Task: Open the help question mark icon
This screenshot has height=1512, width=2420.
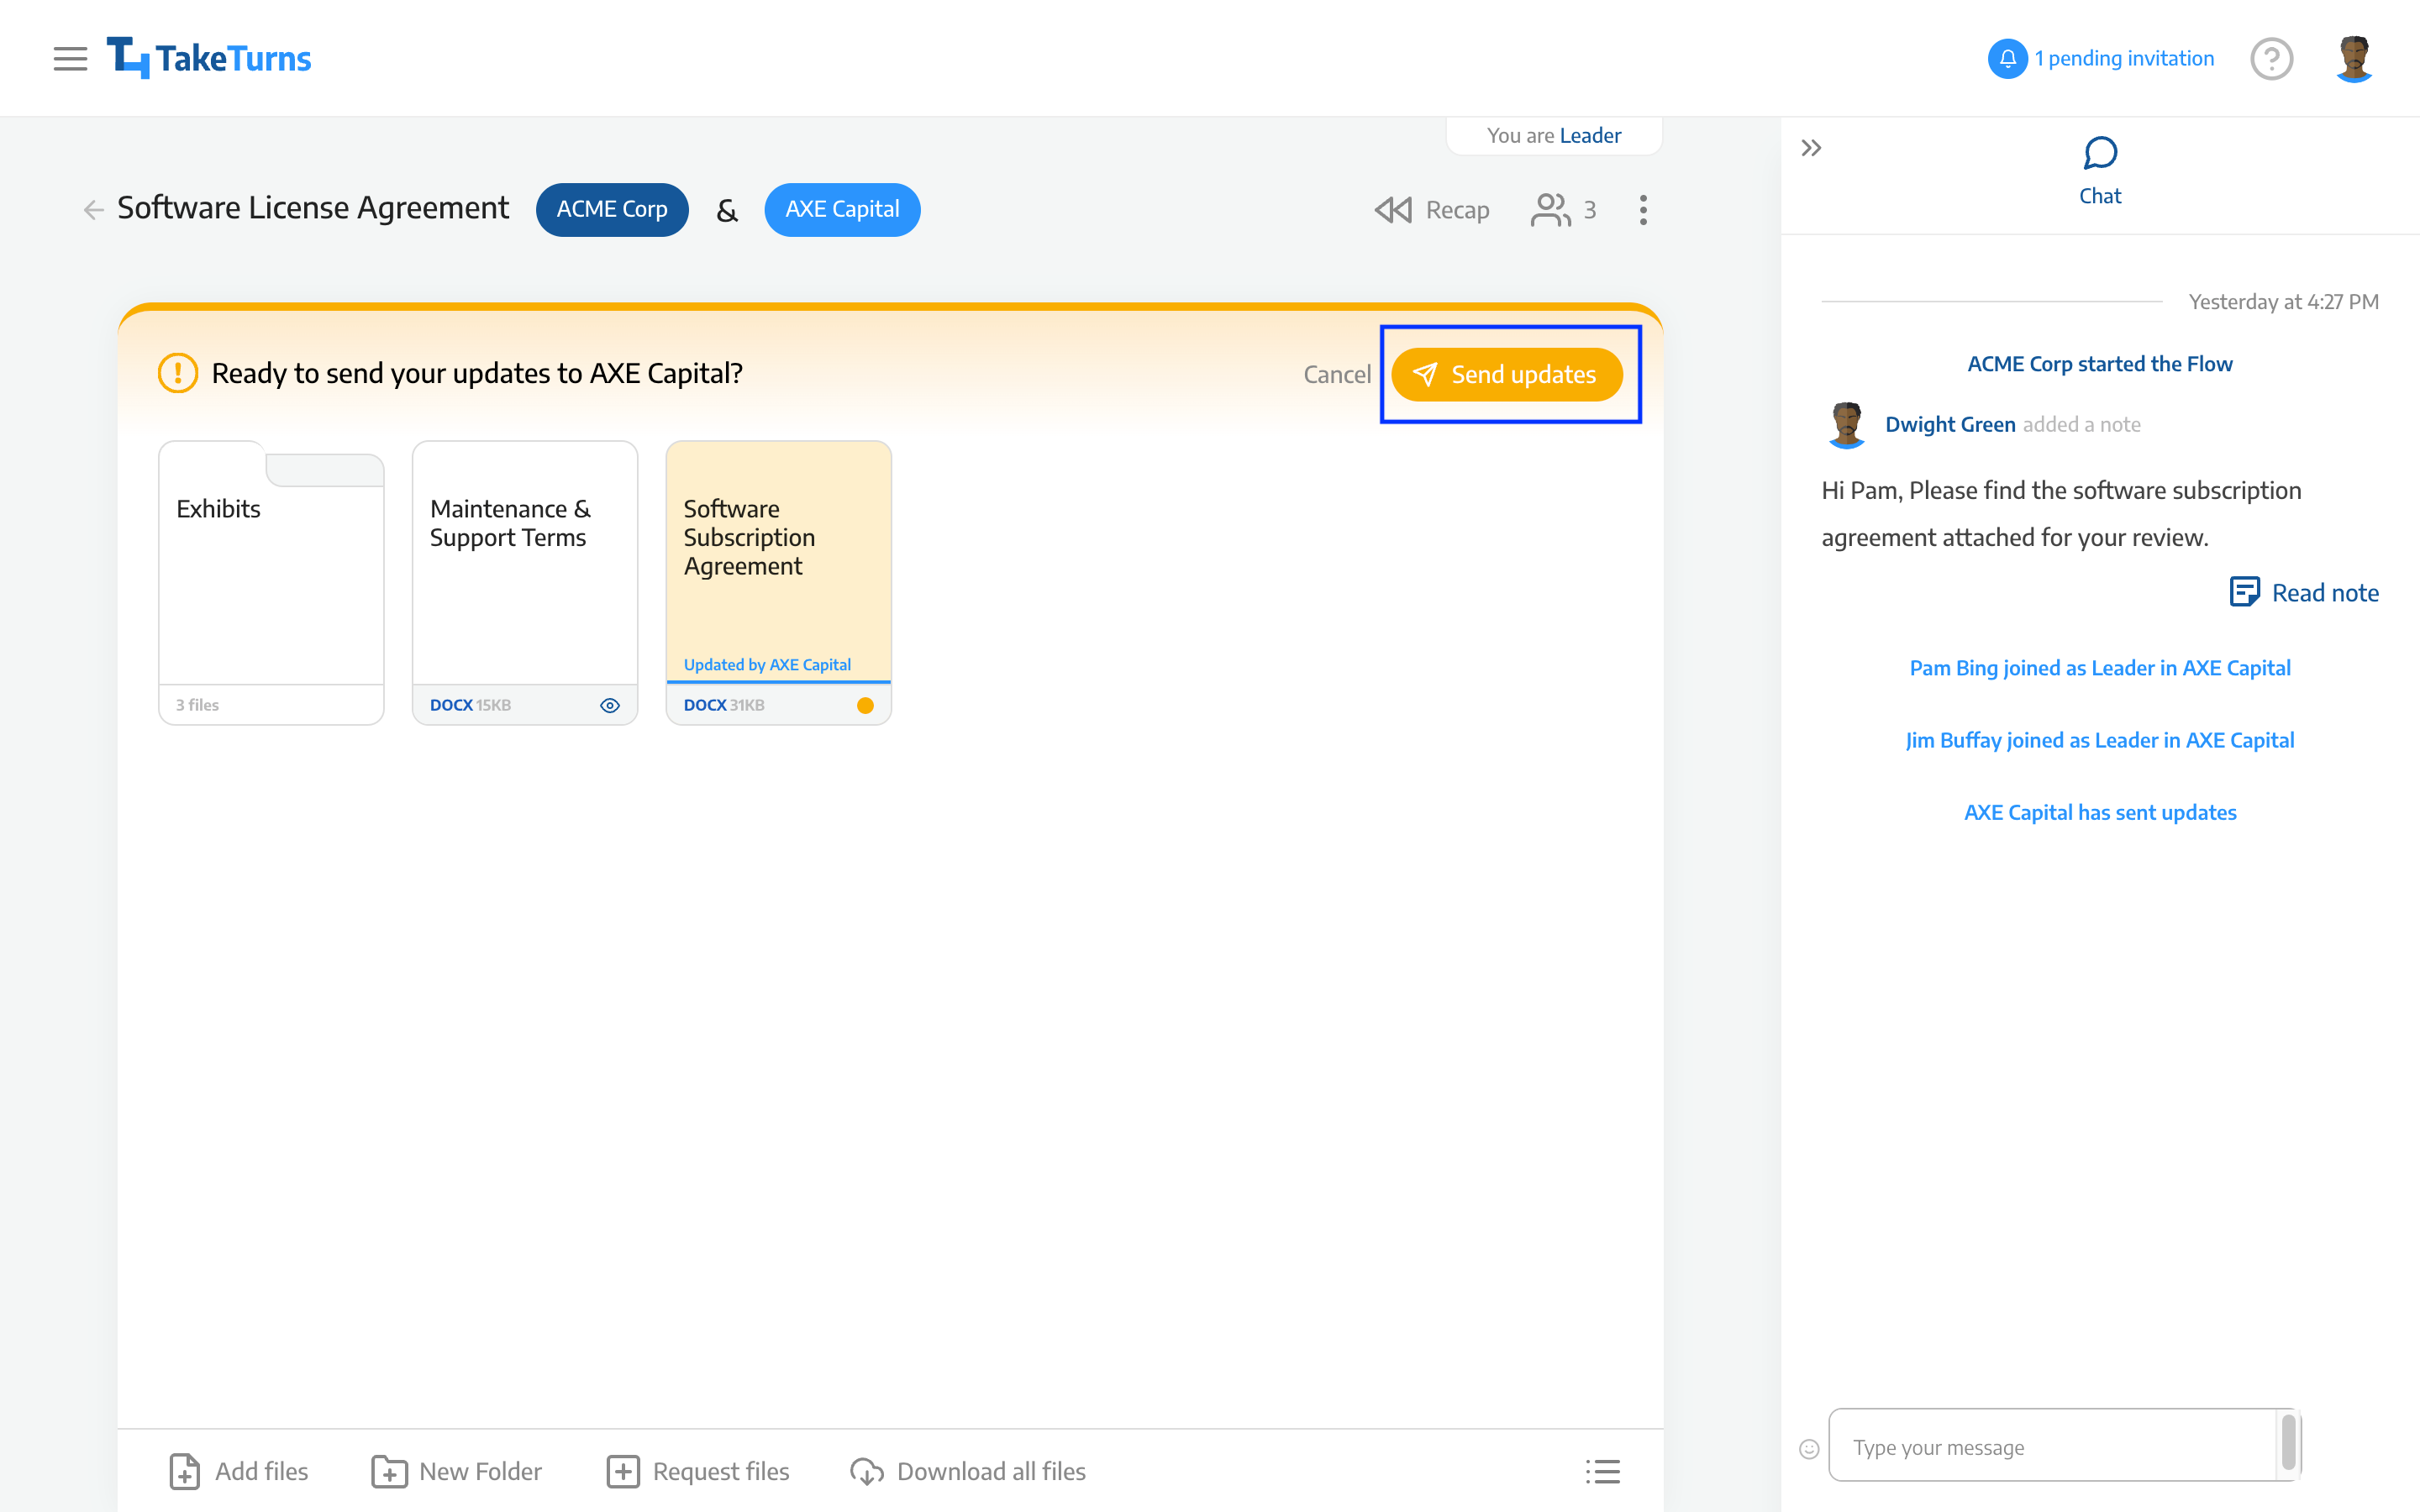Action: 2271,58
